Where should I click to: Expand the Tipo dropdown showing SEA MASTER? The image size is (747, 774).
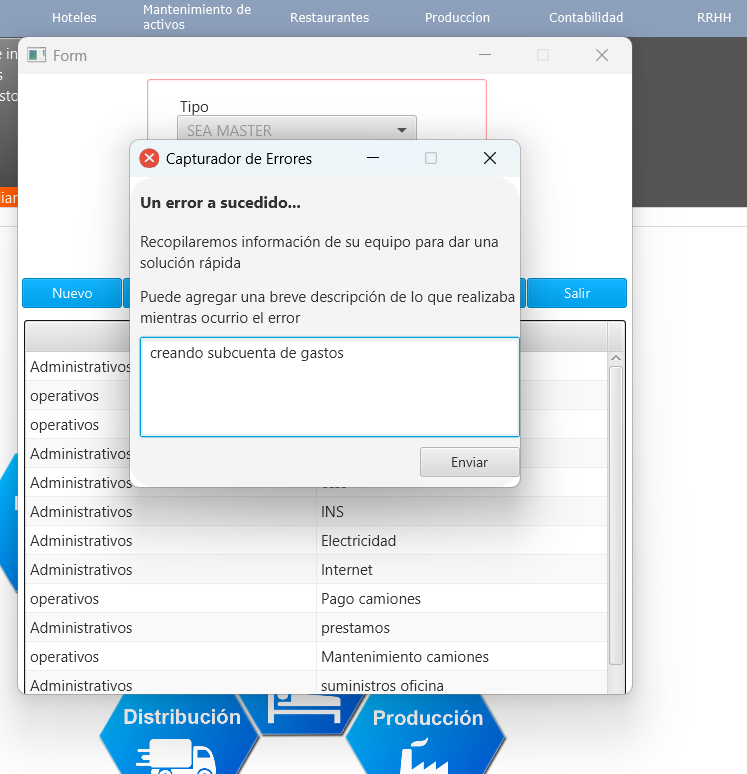tap(297, 130)
